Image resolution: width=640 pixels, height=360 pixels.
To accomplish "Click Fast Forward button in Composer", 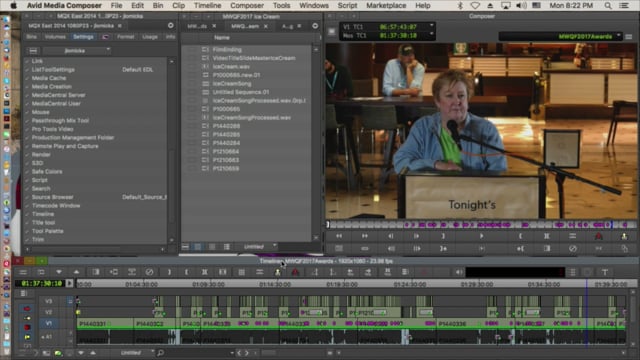I will click(364, 236).
